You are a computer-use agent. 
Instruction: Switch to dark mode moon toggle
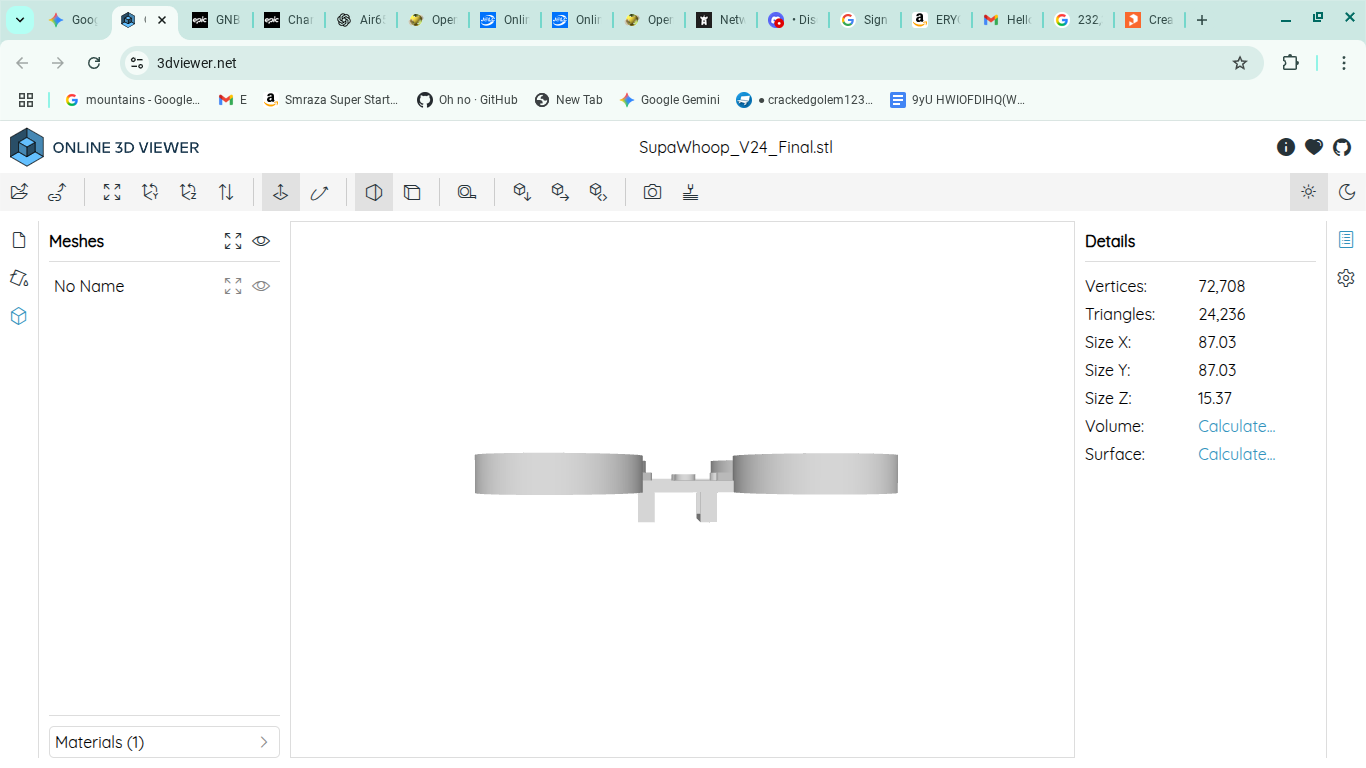coord(1347,192)
